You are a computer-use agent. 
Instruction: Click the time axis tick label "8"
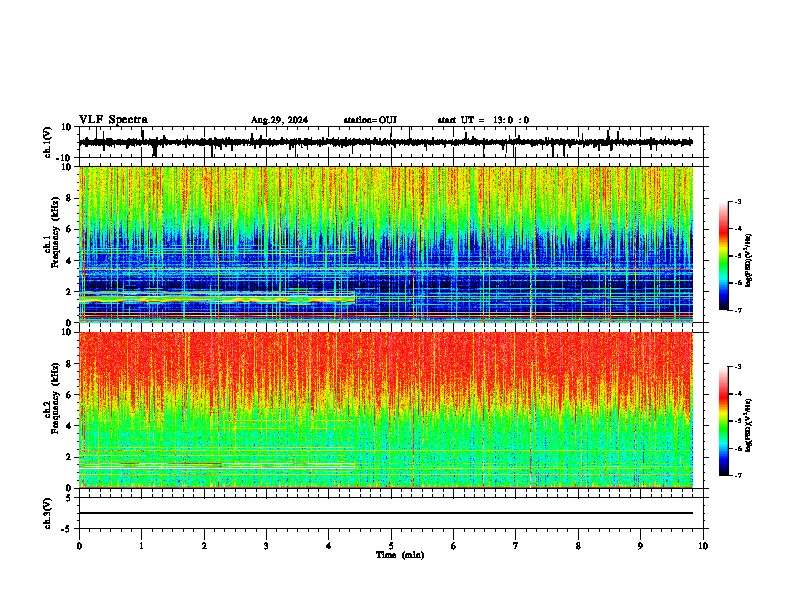[x=578, y=546]
